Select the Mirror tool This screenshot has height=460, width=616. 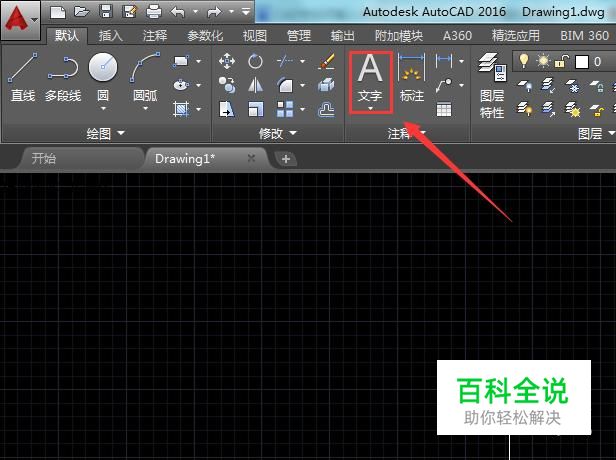pyautogui.click(x=255, y=85)
